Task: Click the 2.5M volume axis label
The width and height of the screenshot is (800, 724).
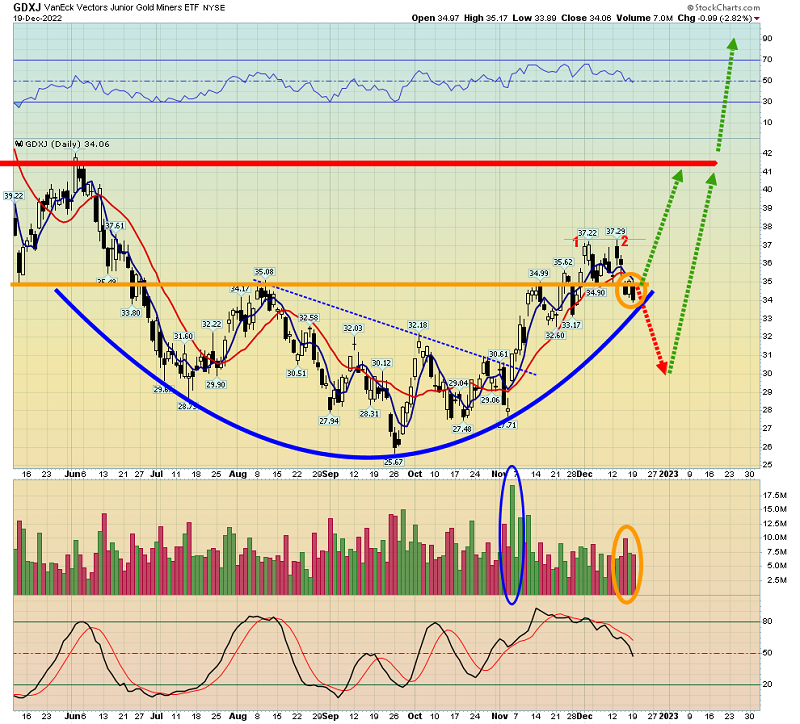Action: [777, 580]
